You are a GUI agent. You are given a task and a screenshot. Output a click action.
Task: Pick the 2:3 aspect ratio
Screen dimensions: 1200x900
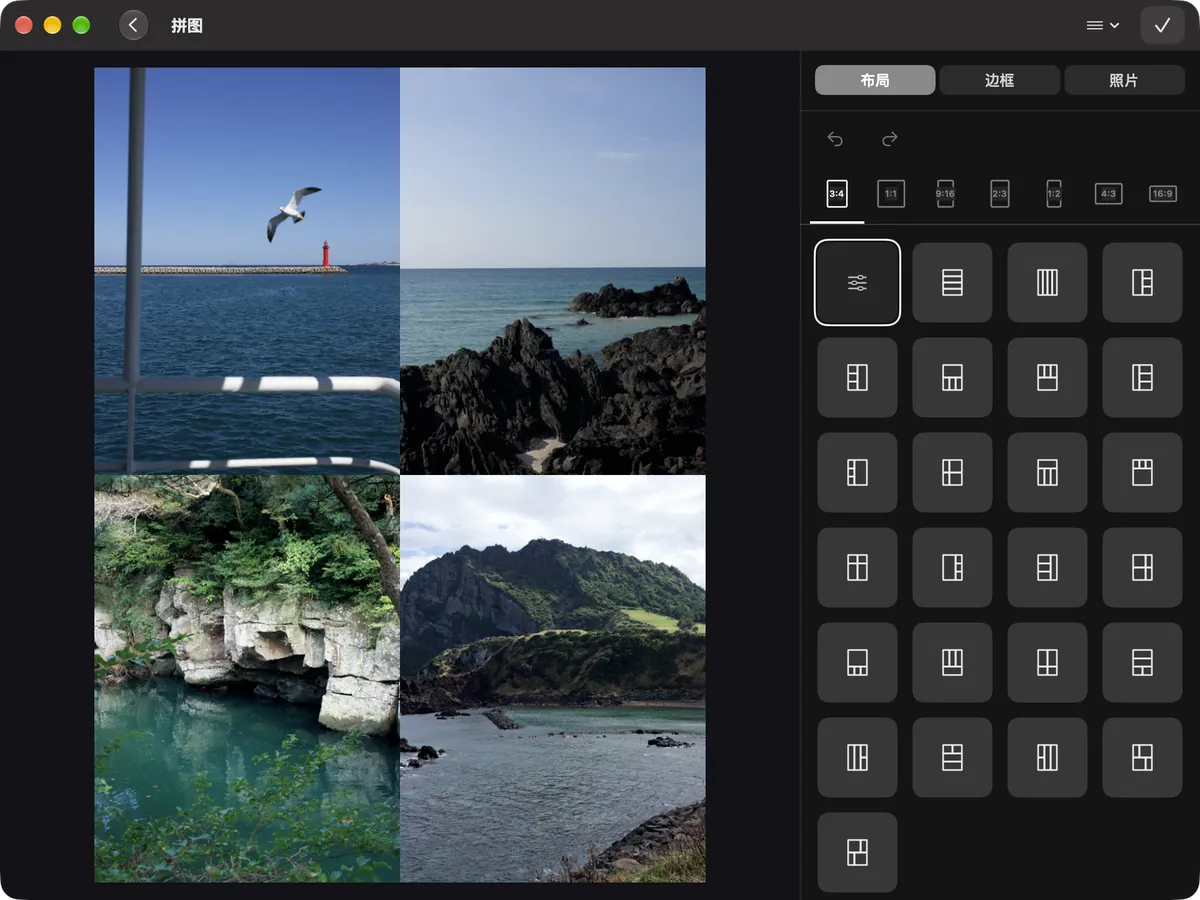click(x=1000, y=194)
